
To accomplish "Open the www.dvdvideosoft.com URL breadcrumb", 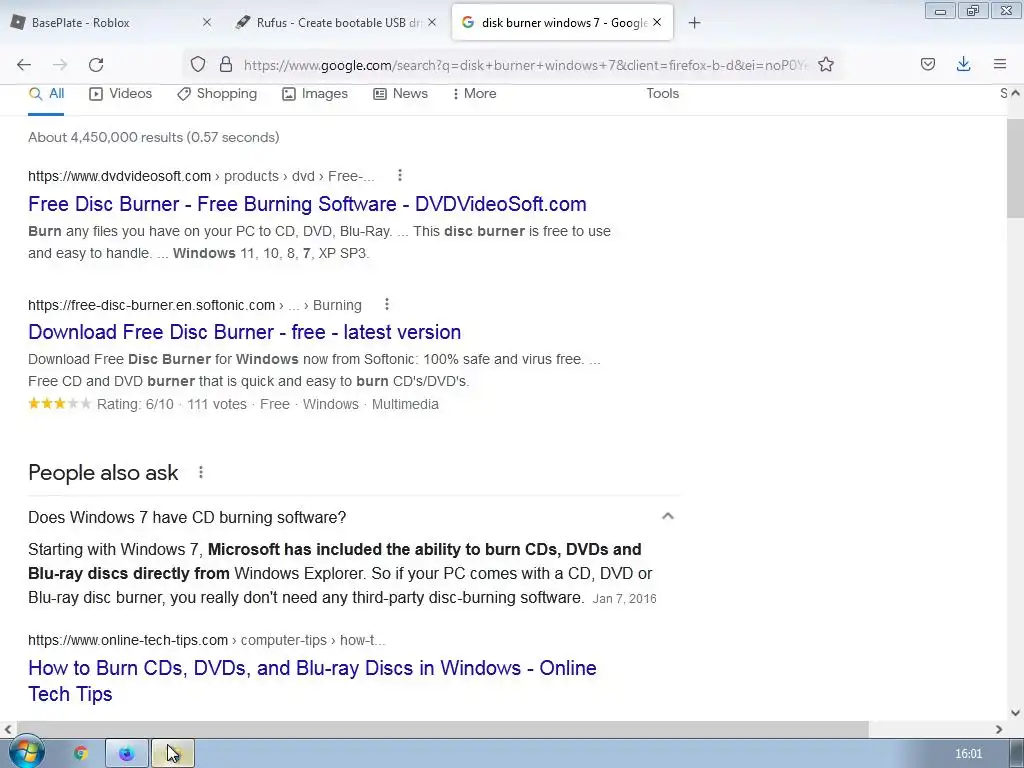I will click(x=201, y=176).
